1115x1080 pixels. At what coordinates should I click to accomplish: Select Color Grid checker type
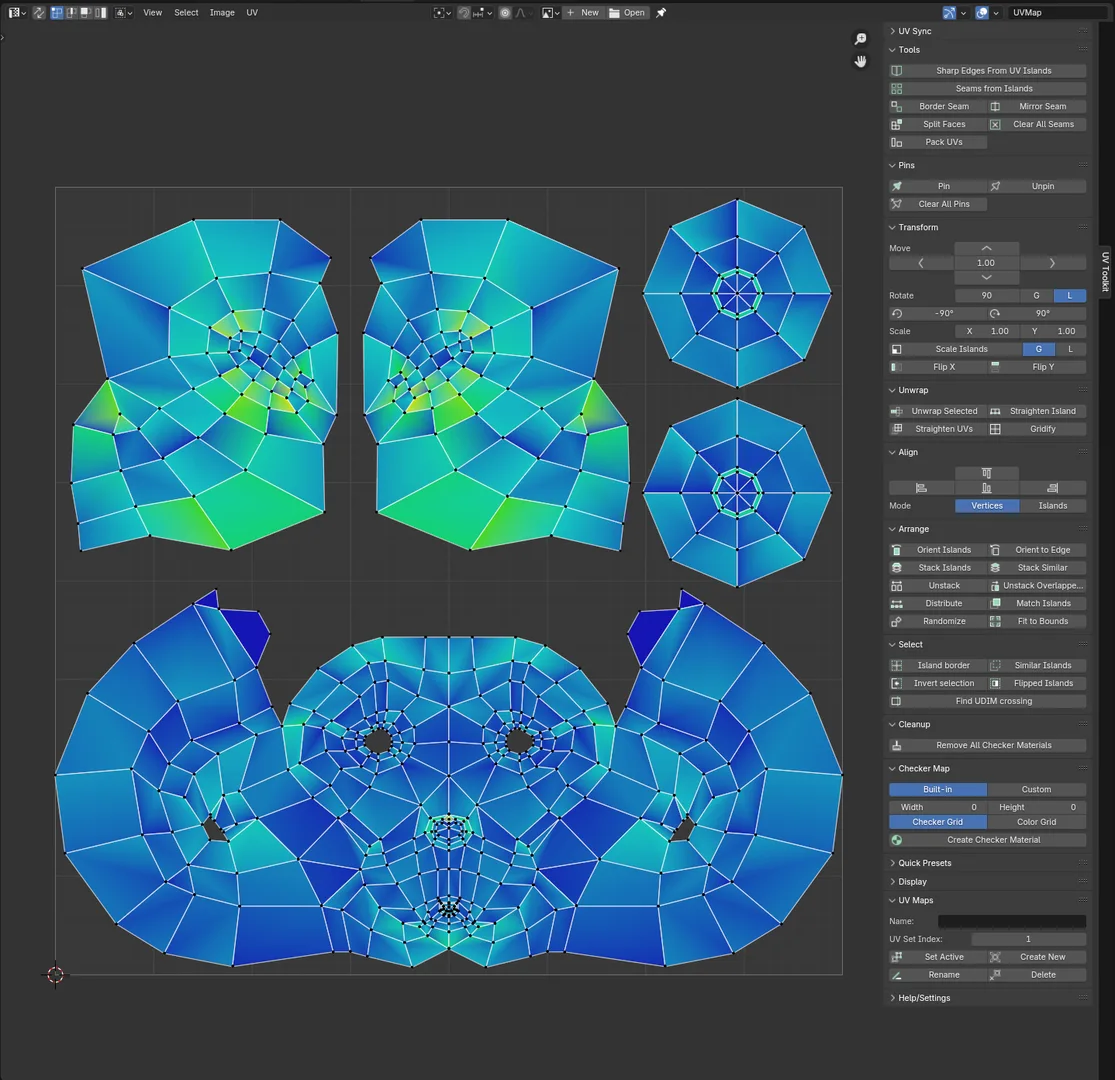pos(1036,822)
